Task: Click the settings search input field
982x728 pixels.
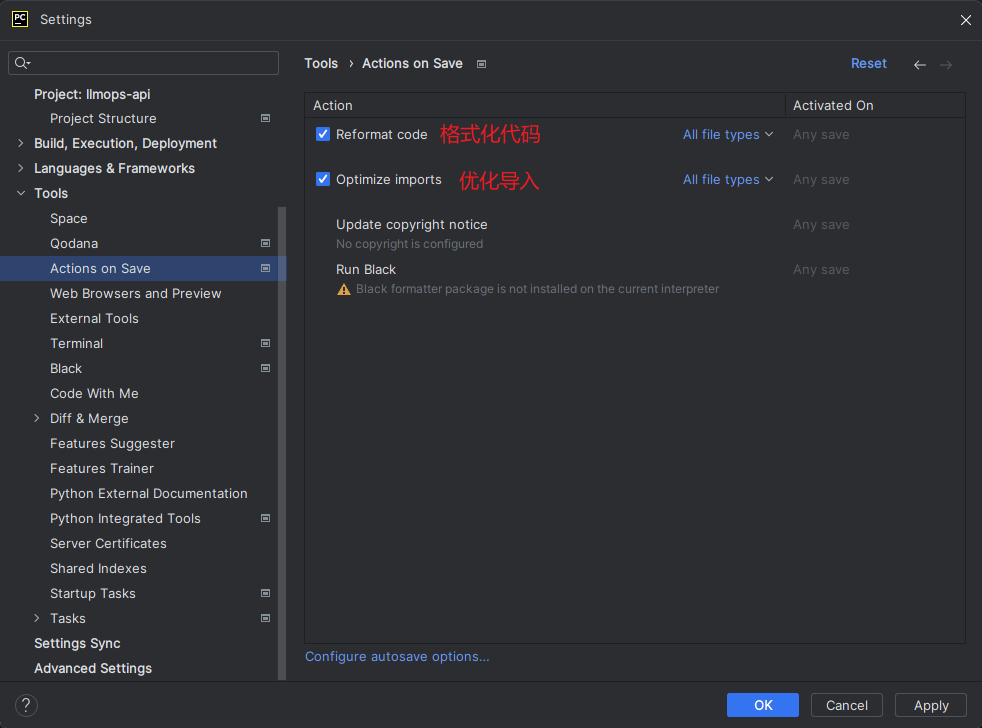Action: coord(150,63)
